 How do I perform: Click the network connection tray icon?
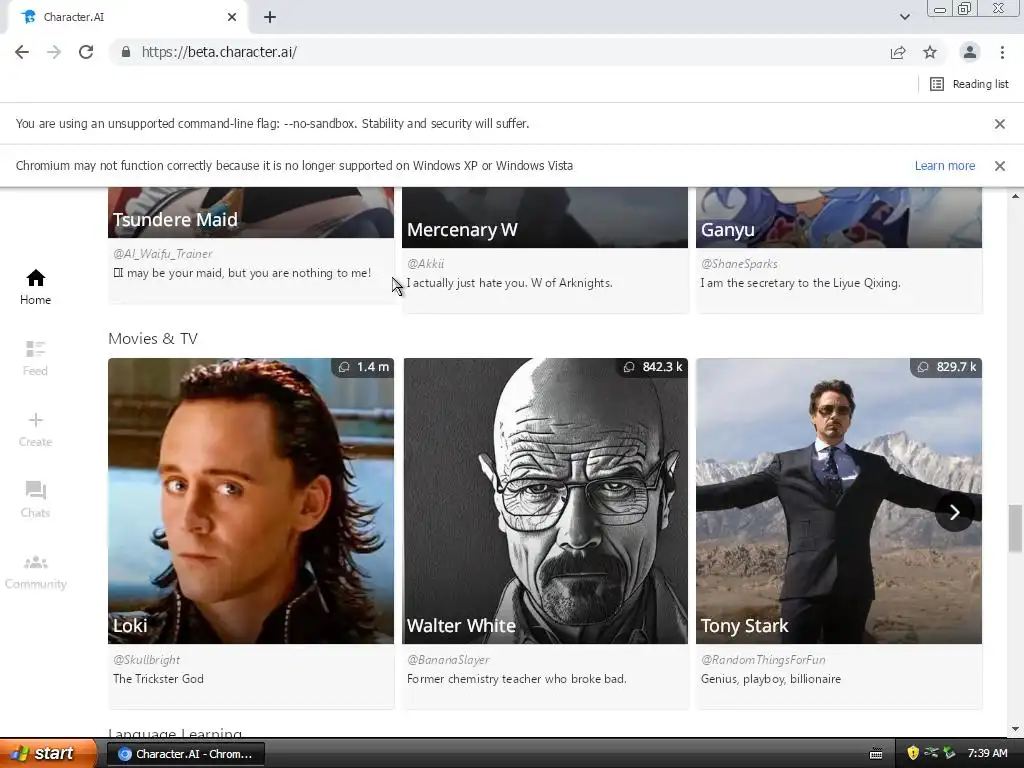(x=931, y=753)
